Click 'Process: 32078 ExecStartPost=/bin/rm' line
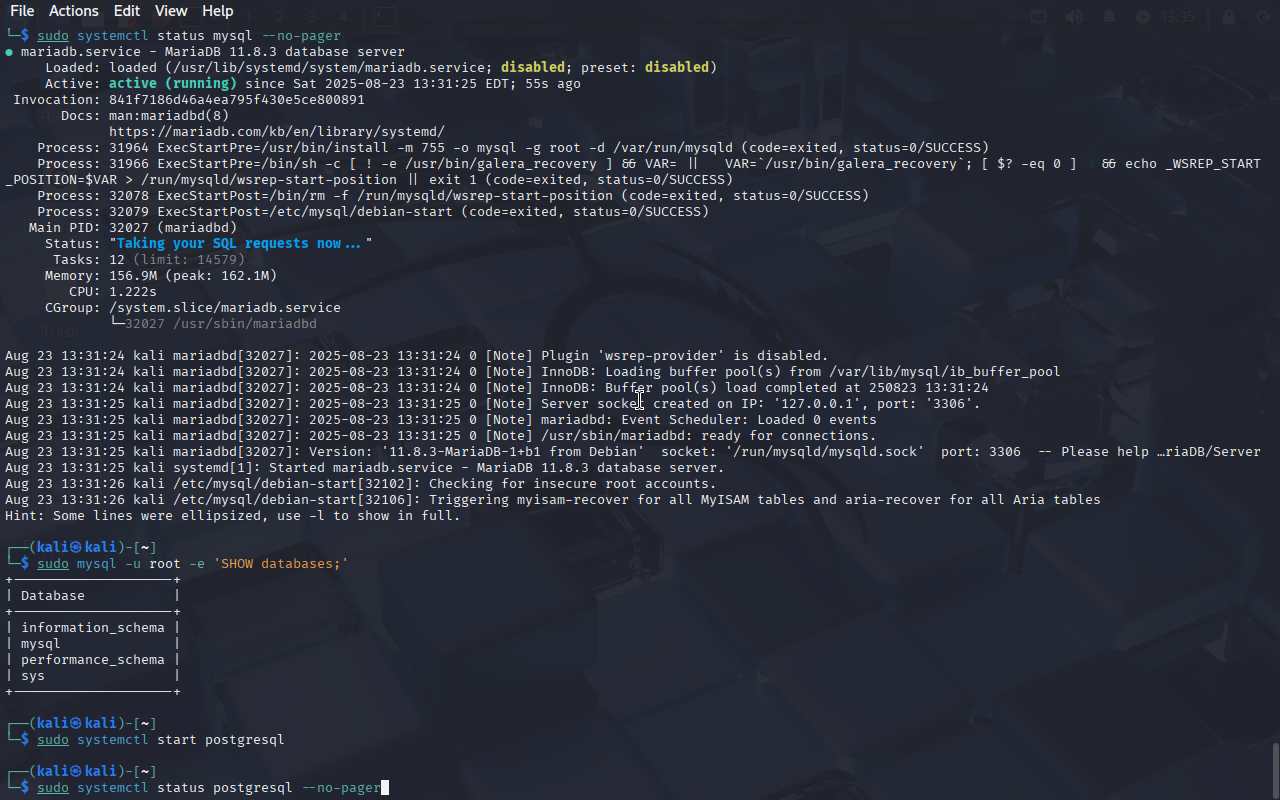 click(453, 196)
